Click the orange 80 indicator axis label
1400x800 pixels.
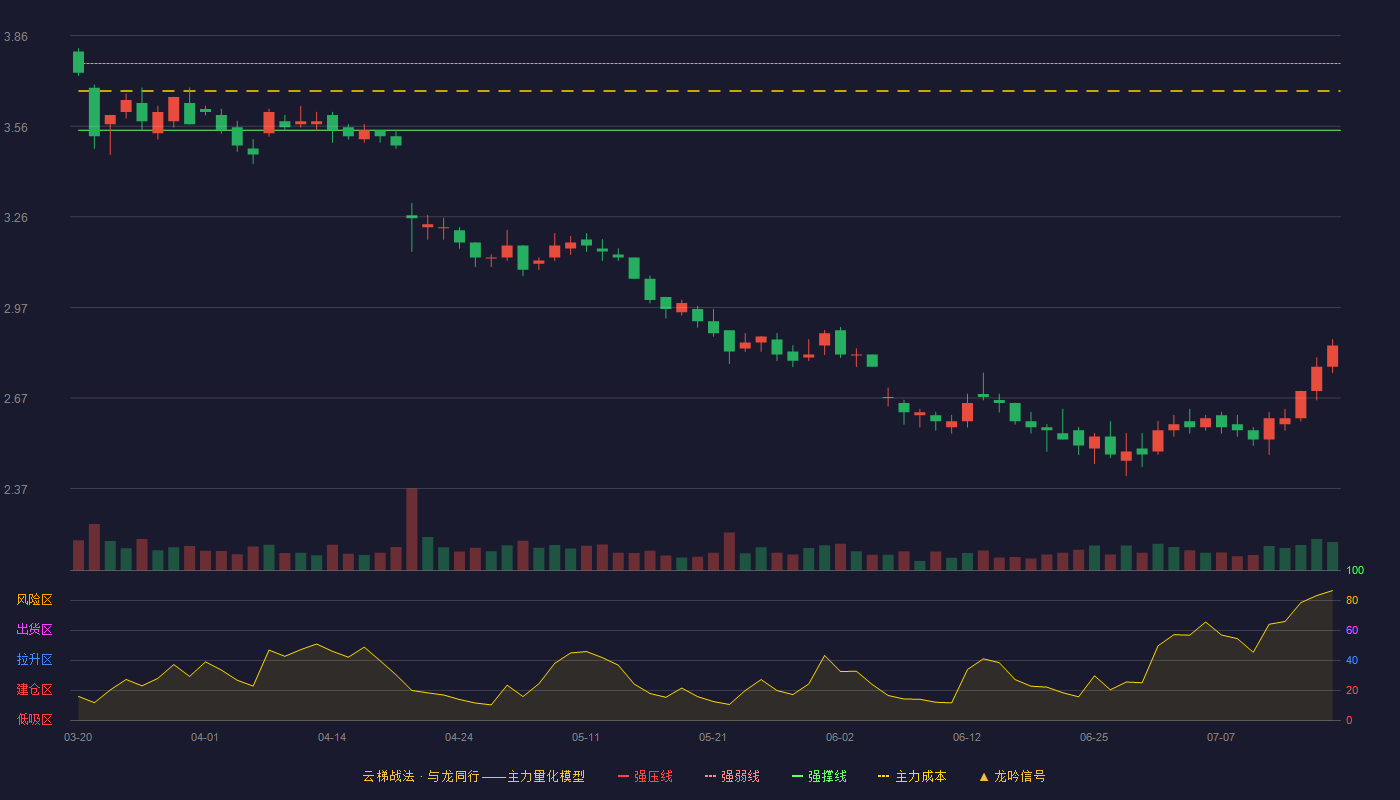(1352, 600)
